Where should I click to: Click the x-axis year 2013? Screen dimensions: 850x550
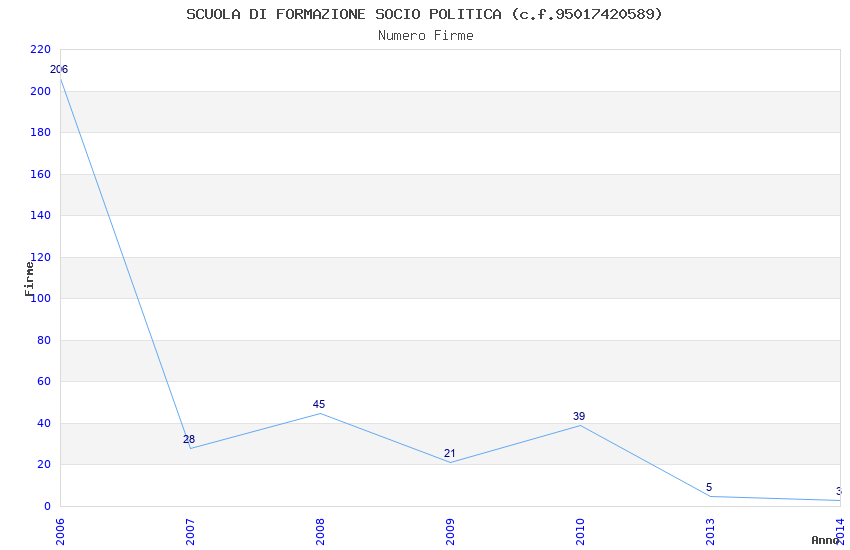click(x=710, y=532)
